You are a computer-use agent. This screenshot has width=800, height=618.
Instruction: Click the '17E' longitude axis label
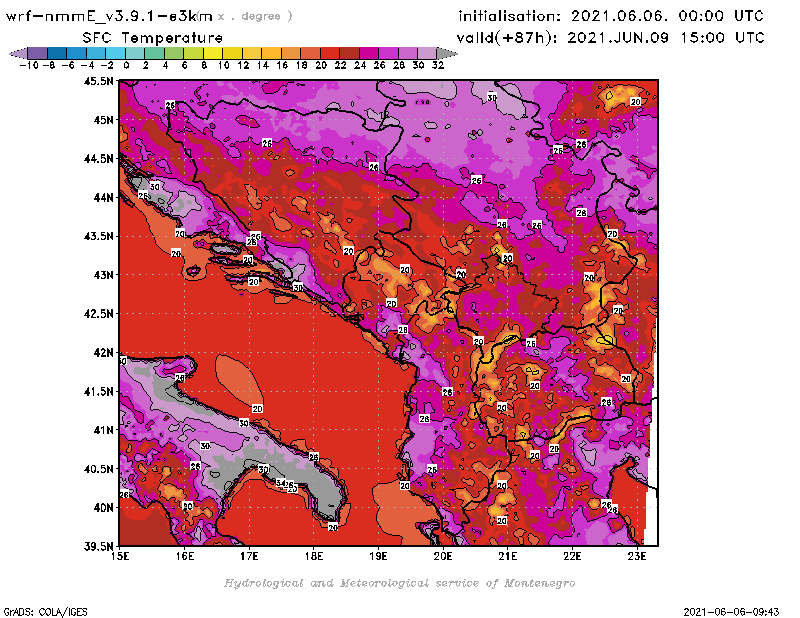click(x=249, y=556)
